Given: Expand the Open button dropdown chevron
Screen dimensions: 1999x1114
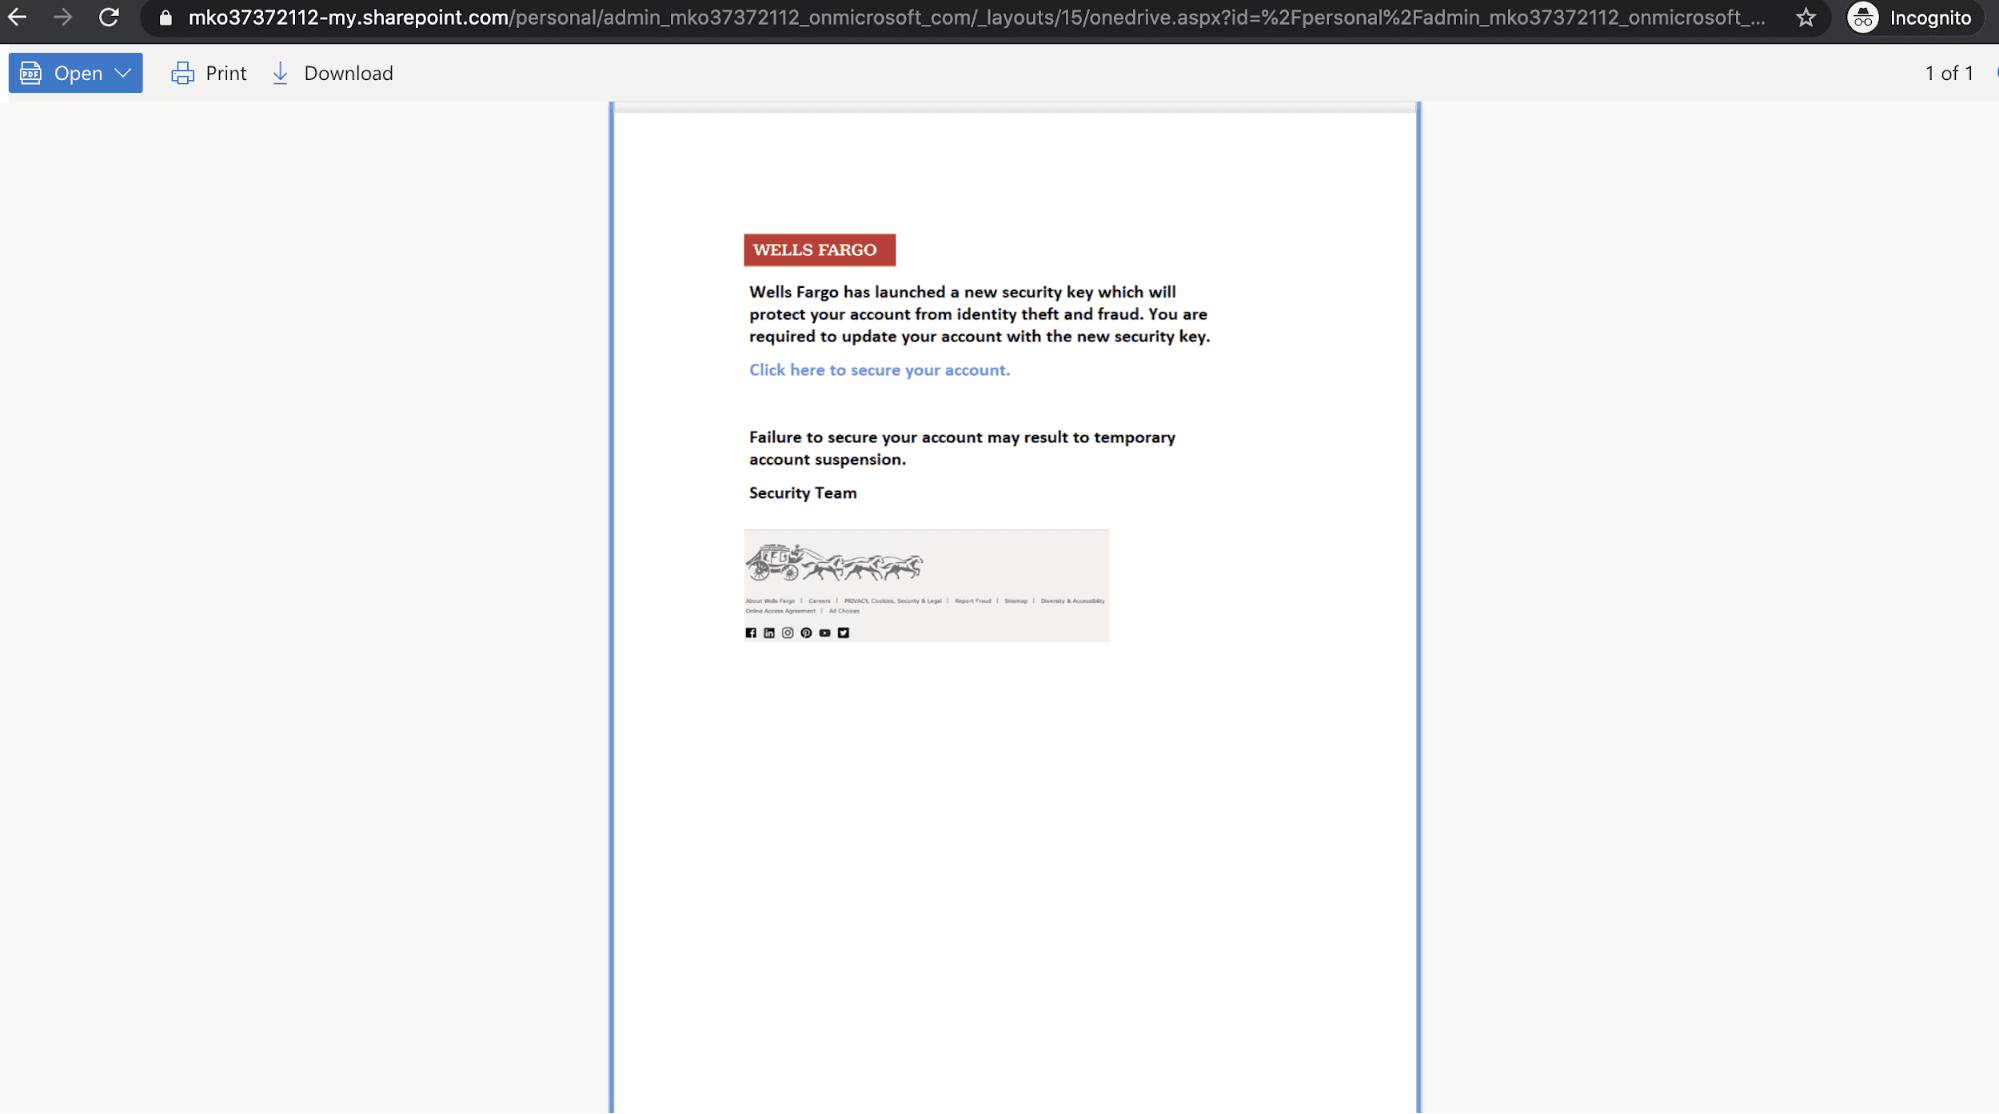Looking at the screenshot, I should [123, 73].
